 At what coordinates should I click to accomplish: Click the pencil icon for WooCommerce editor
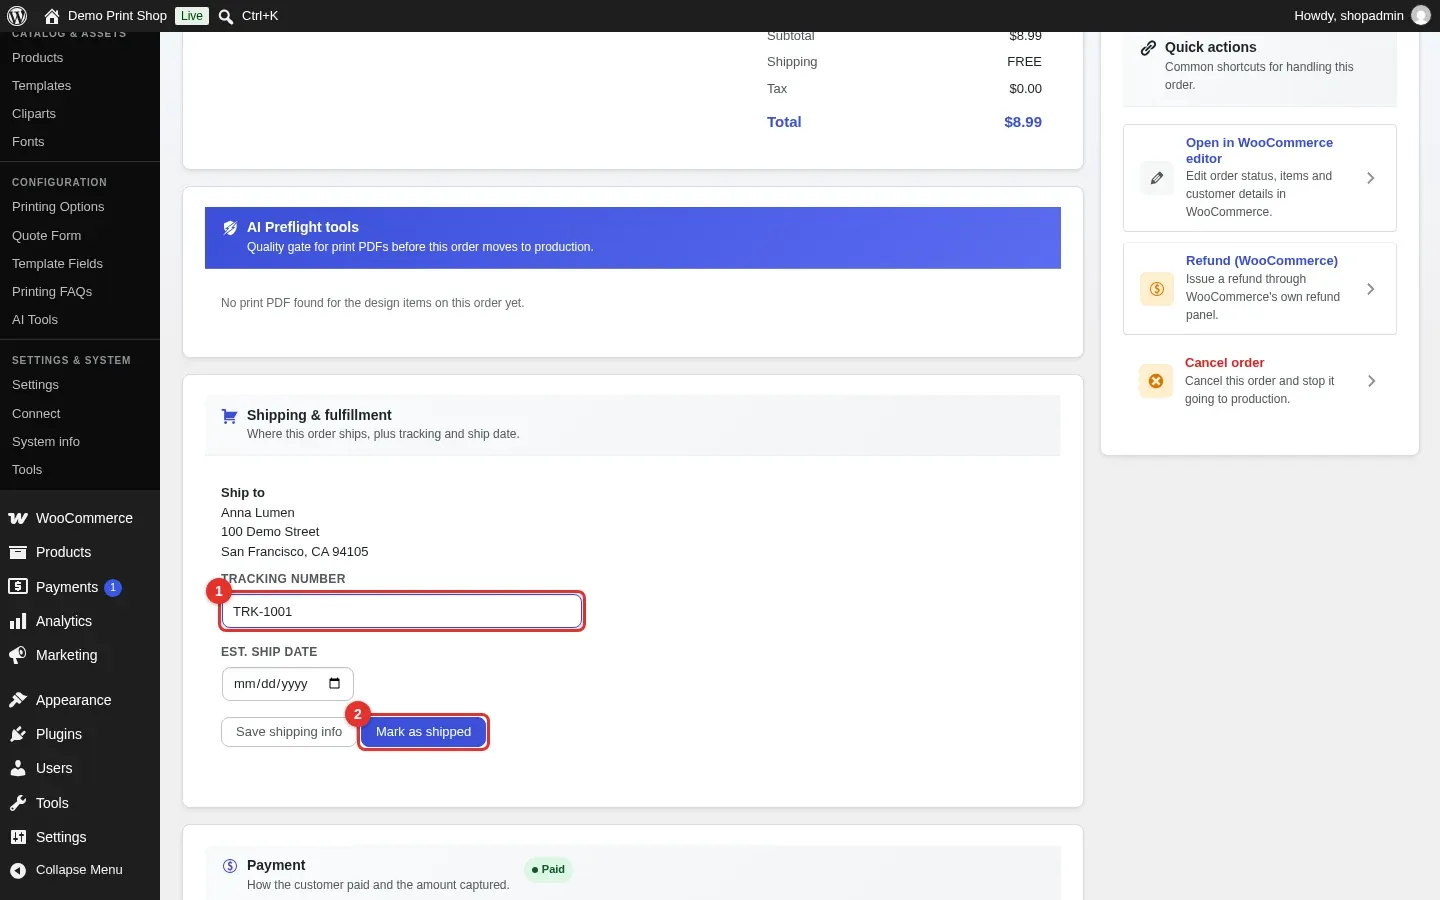[1157, 178]
